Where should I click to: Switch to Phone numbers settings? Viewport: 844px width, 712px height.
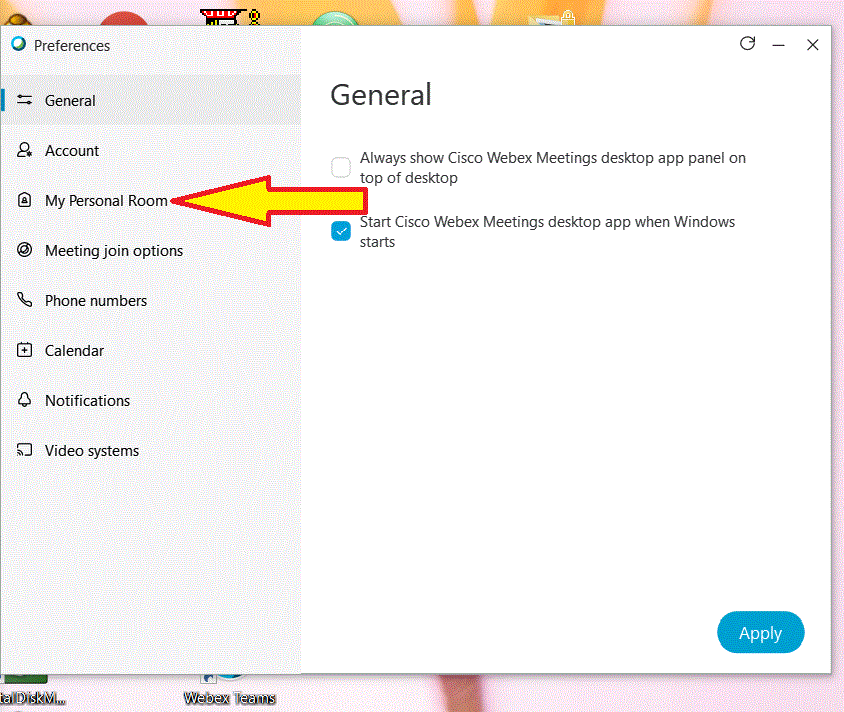[151, 300]
